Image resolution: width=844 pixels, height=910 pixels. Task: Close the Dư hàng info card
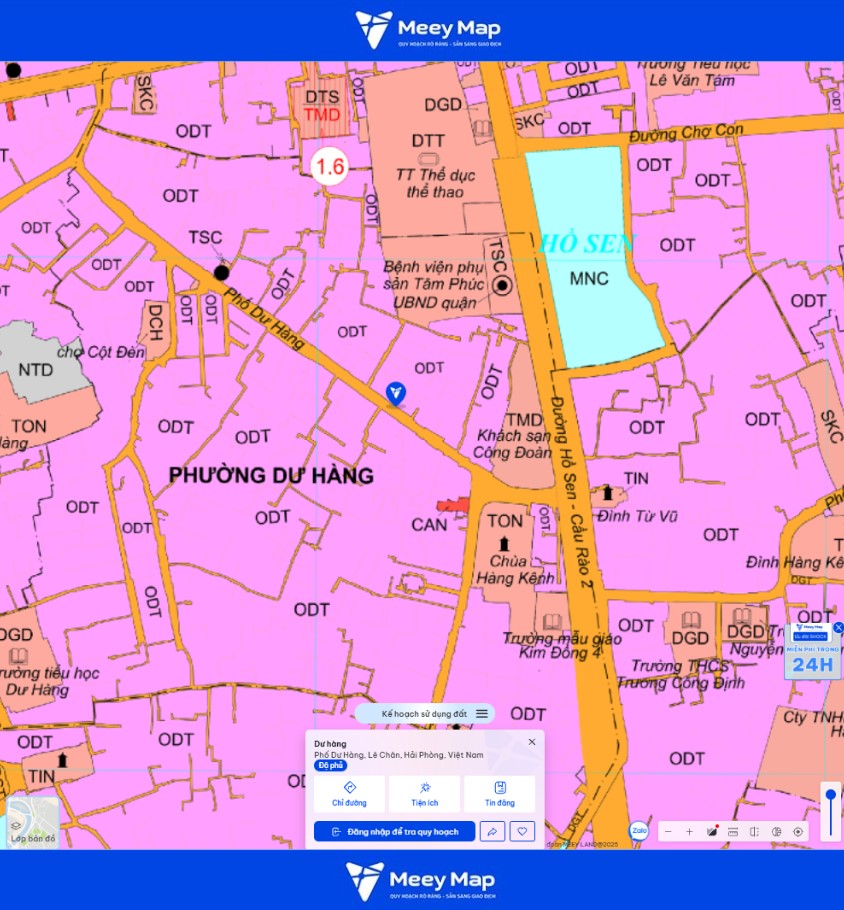coord(532,742)
